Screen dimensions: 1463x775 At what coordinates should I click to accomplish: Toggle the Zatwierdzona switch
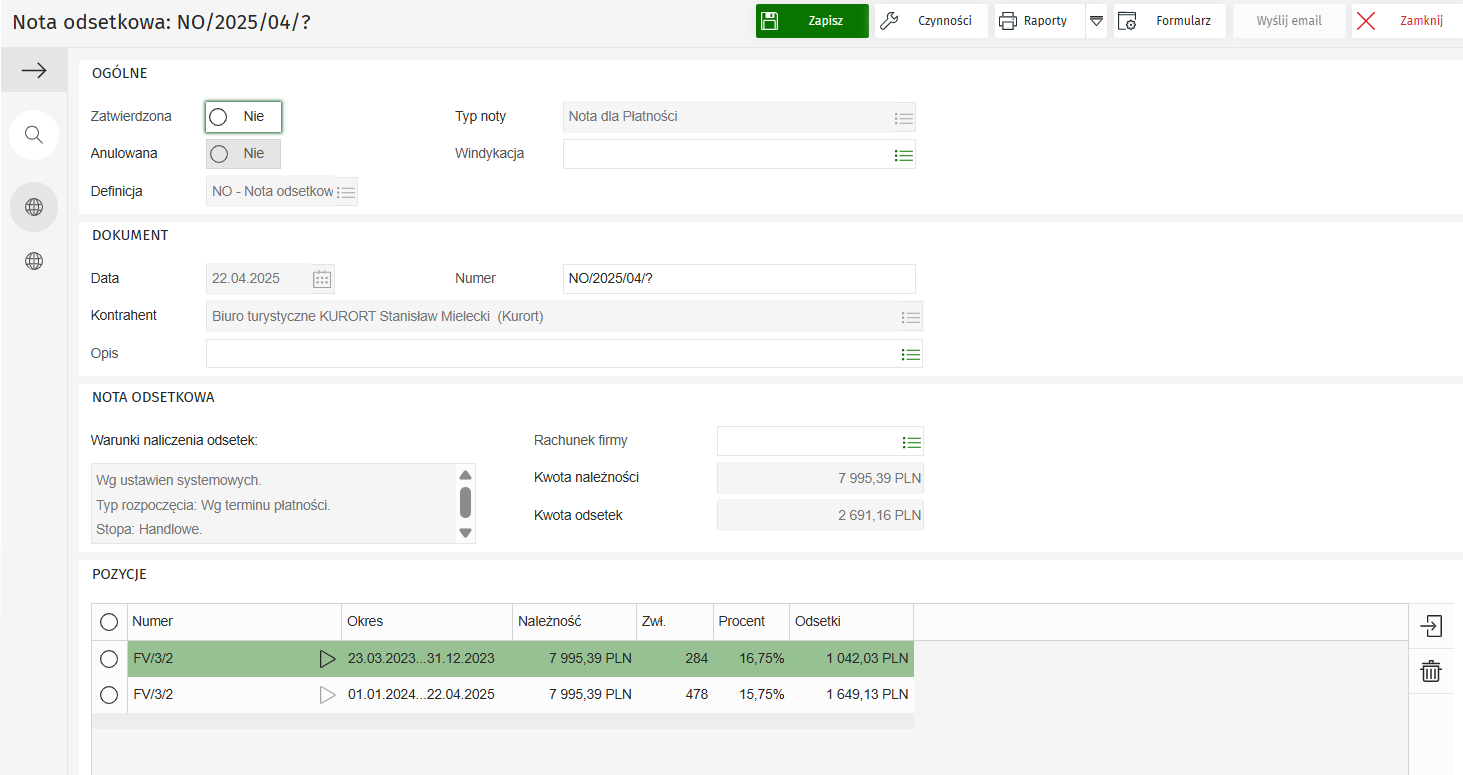click(243, 117)
